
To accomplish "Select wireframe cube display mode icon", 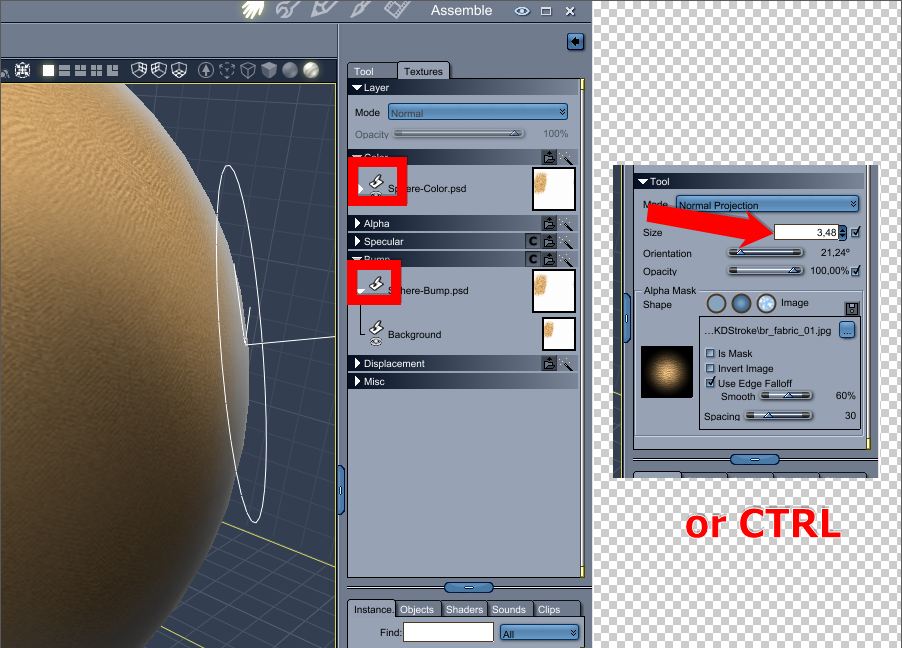I will tap(247, 70).
